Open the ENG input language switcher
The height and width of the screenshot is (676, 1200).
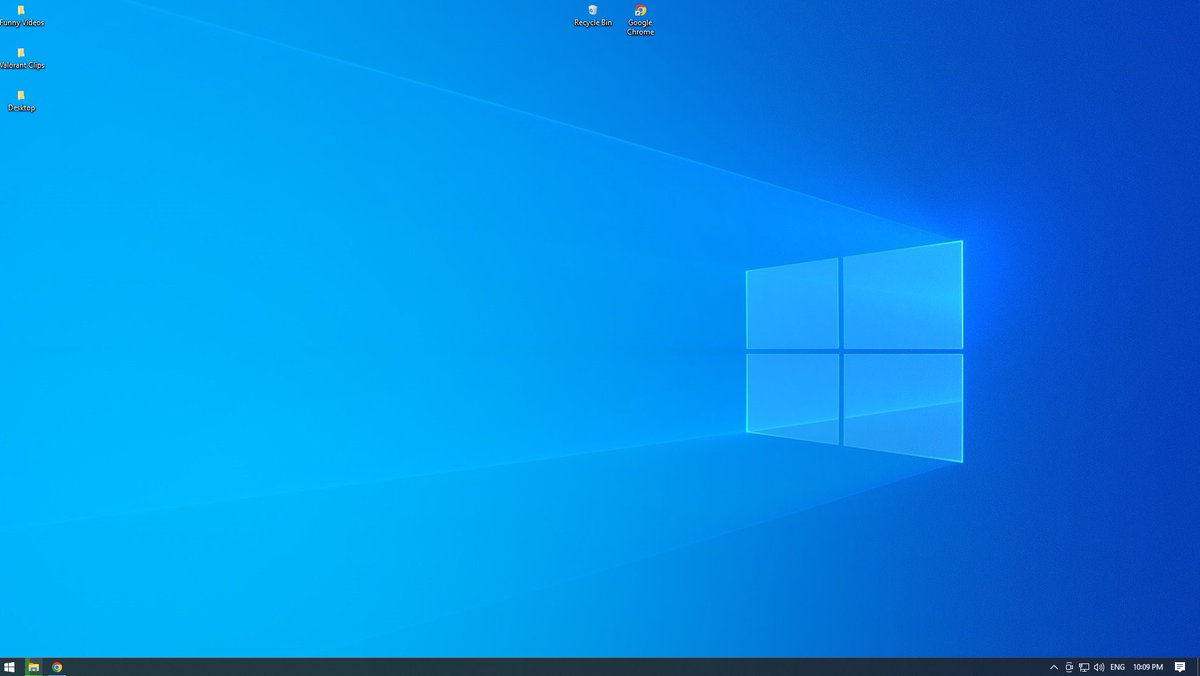[1117, 667]
